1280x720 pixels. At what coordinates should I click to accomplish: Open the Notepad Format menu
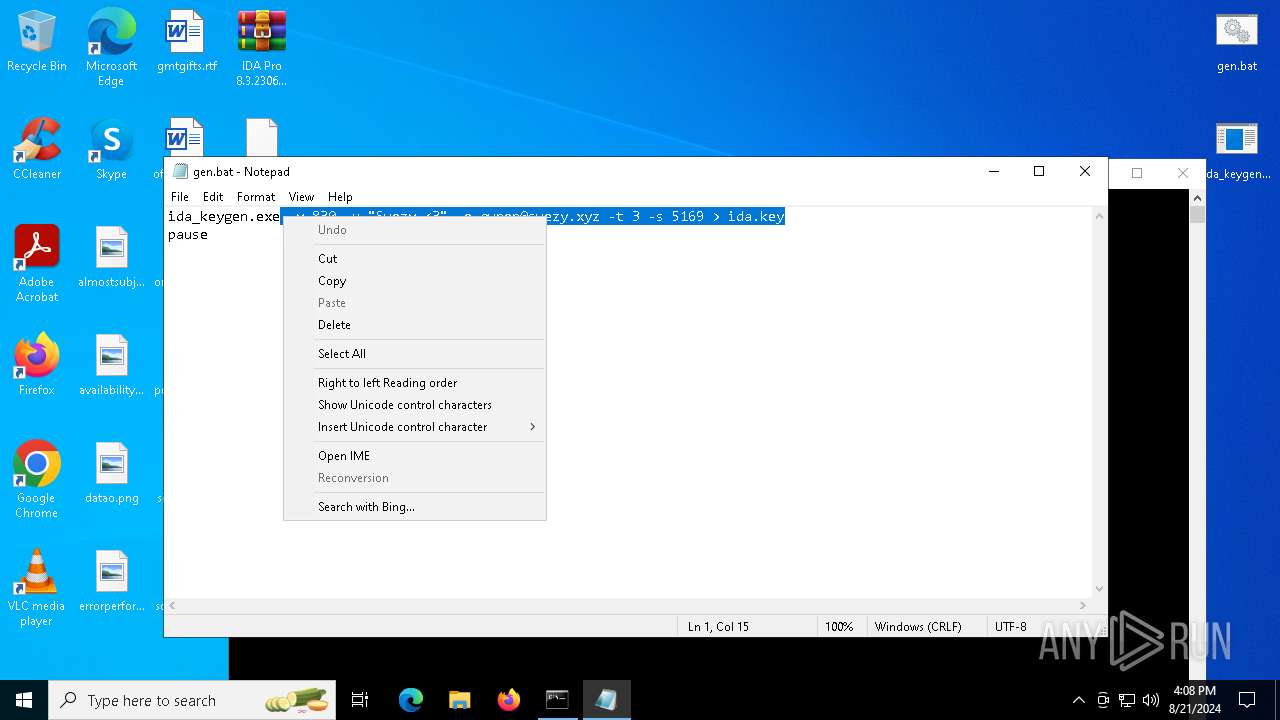[256, 197]
